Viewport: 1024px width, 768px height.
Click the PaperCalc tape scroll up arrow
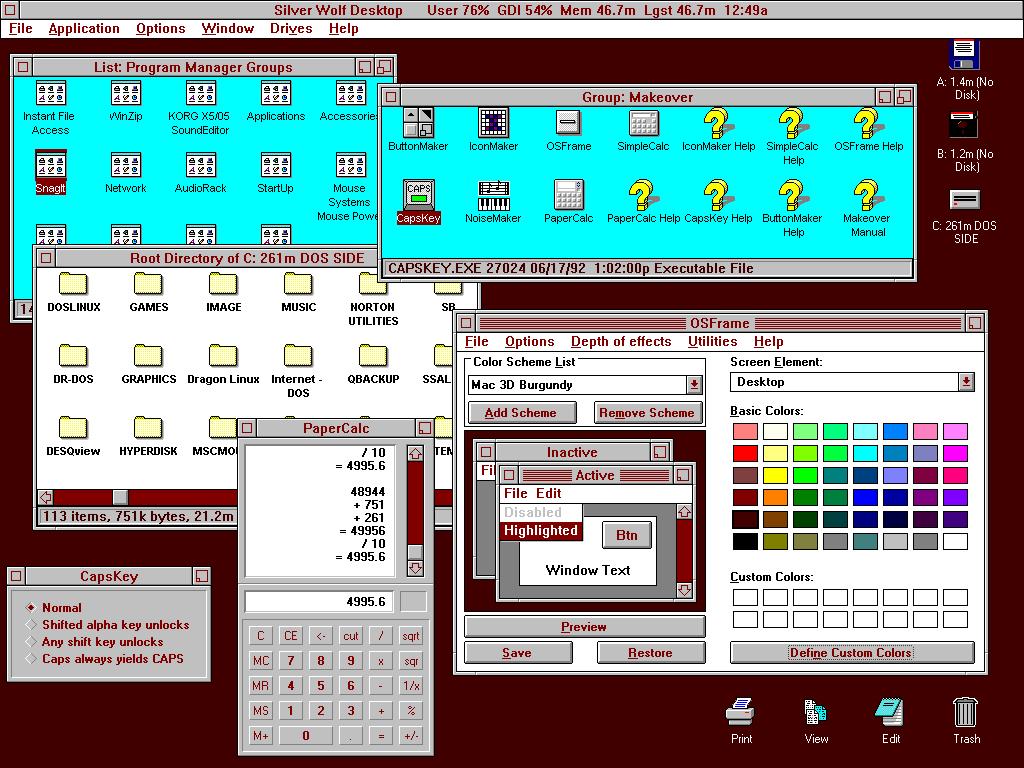tap(415, 454)
